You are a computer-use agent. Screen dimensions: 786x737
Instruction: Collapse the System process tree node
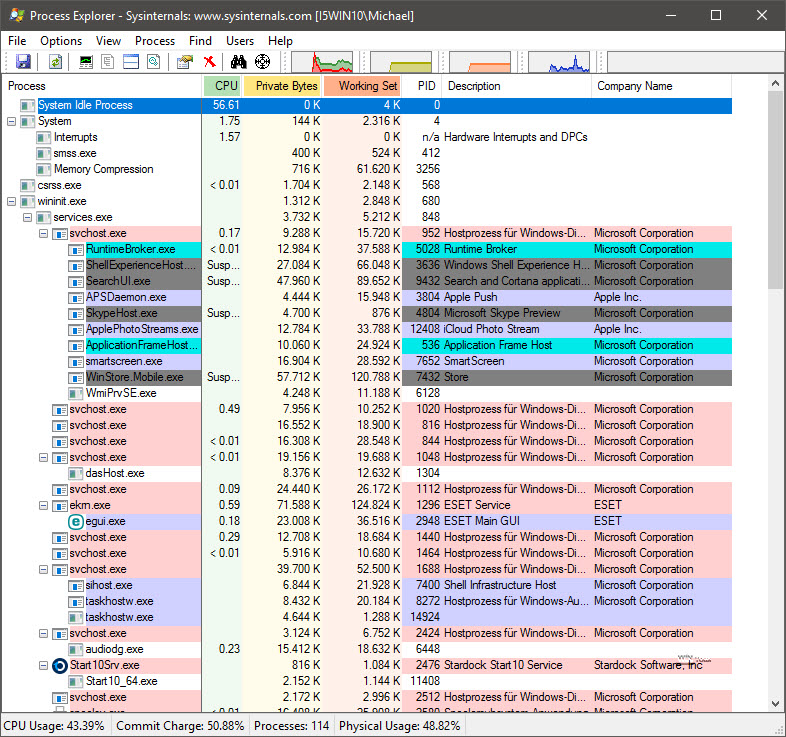click(x=11, y=121)
